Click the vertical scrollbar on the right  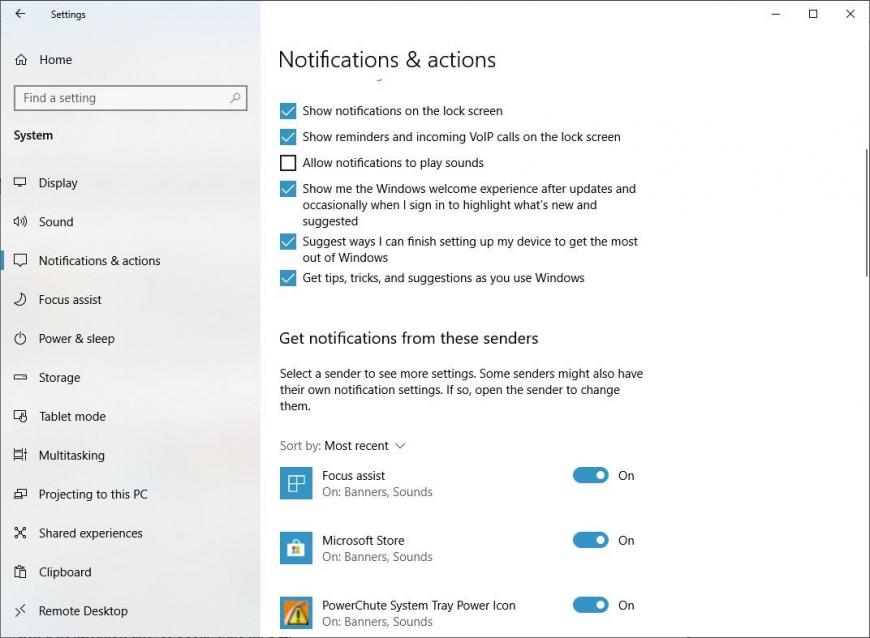click(866, 212)
